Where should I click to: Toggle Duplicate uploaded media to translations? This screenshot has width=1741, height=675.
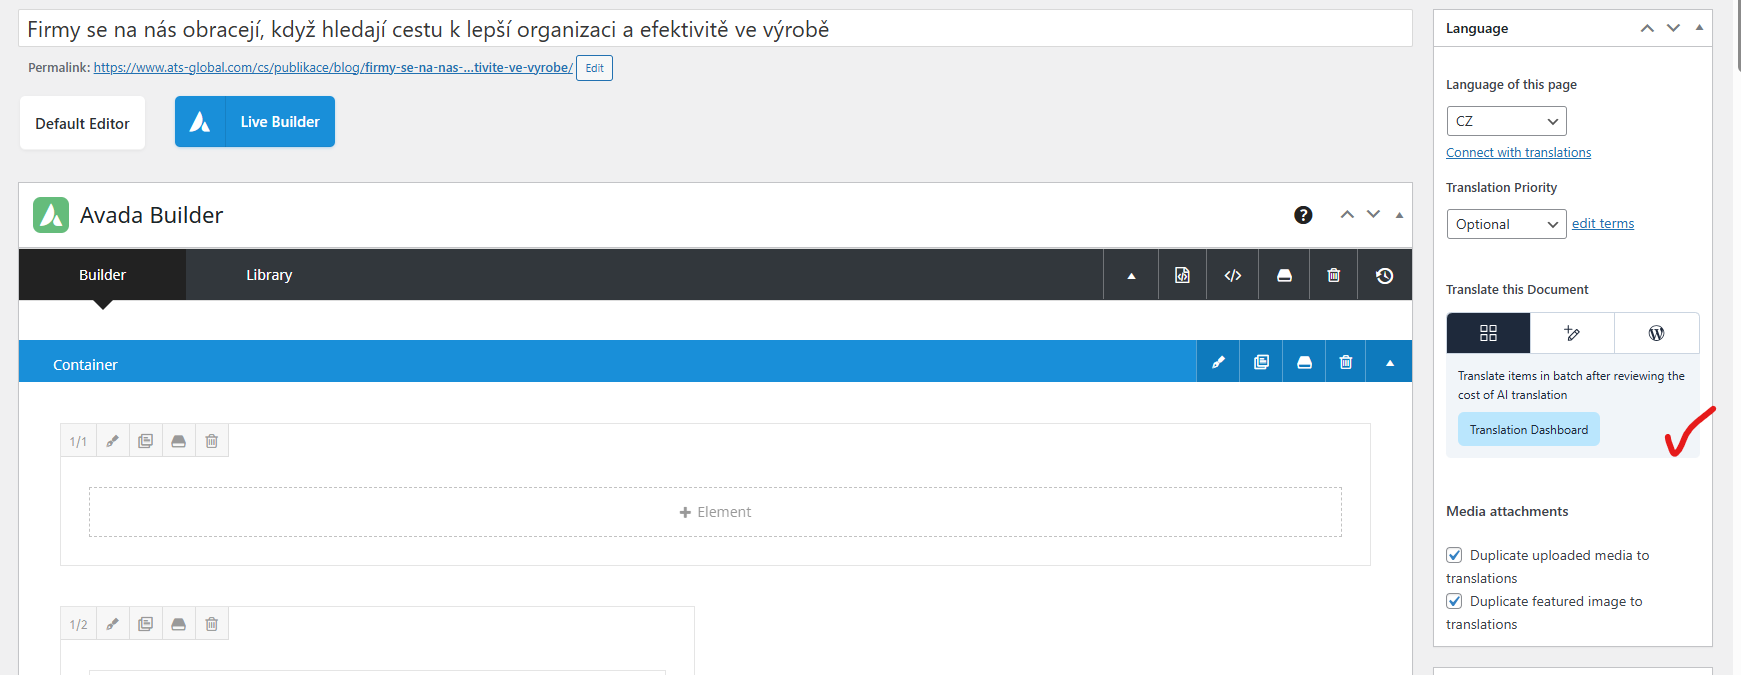(1454, 555)
